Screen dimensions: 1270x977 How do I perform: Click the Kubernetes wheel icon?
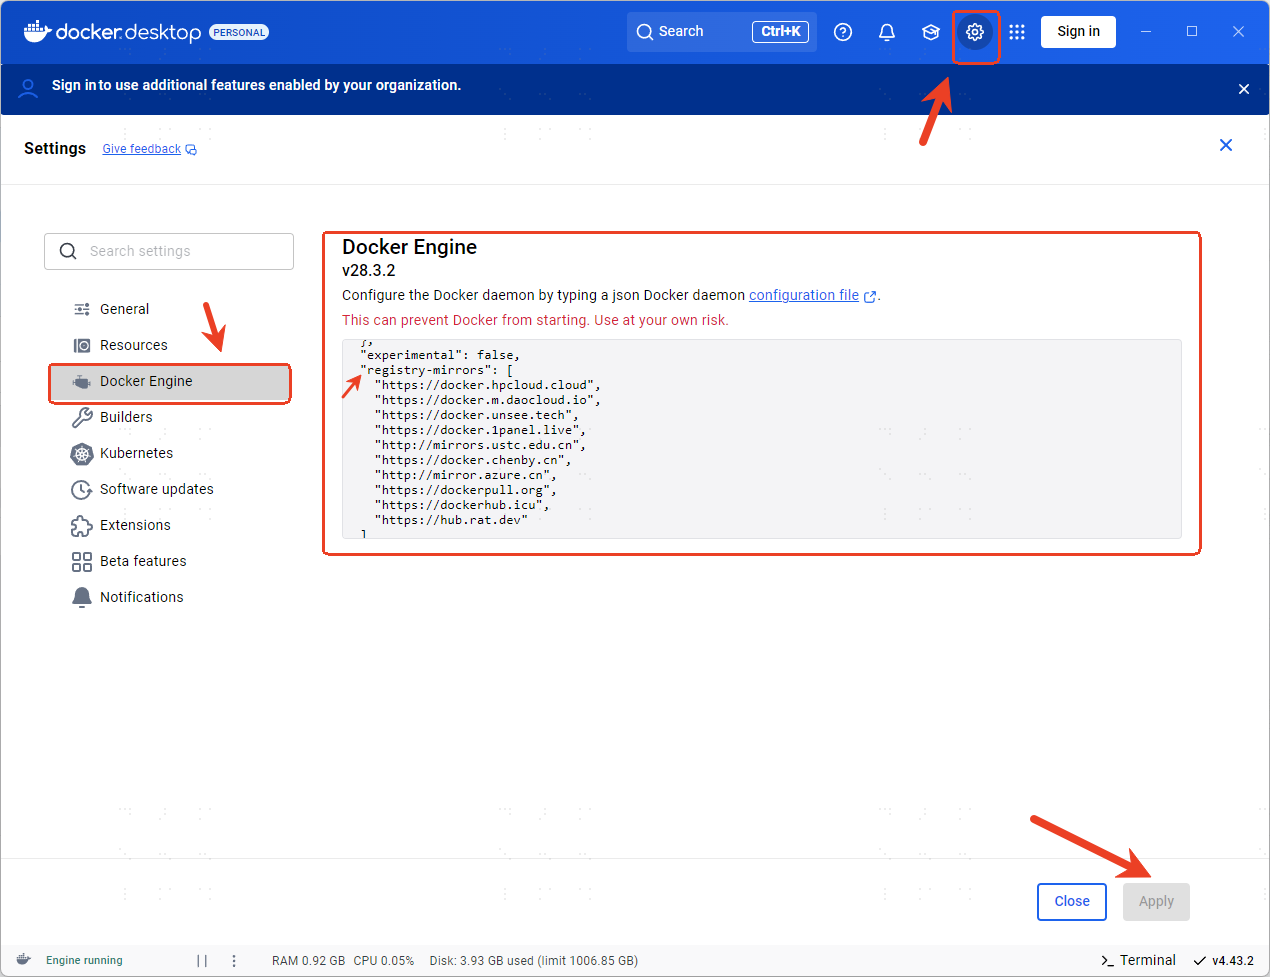click(x=82, y=454)
